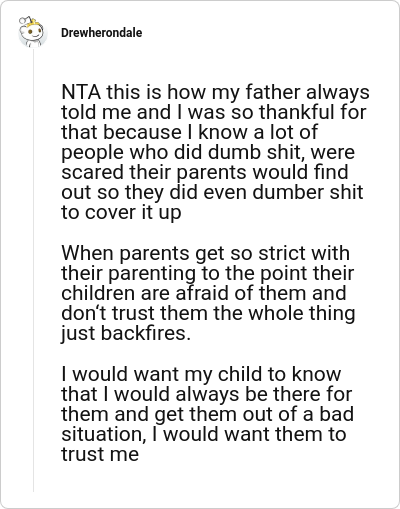Click the phrase "always be there for"

(263, 394)
